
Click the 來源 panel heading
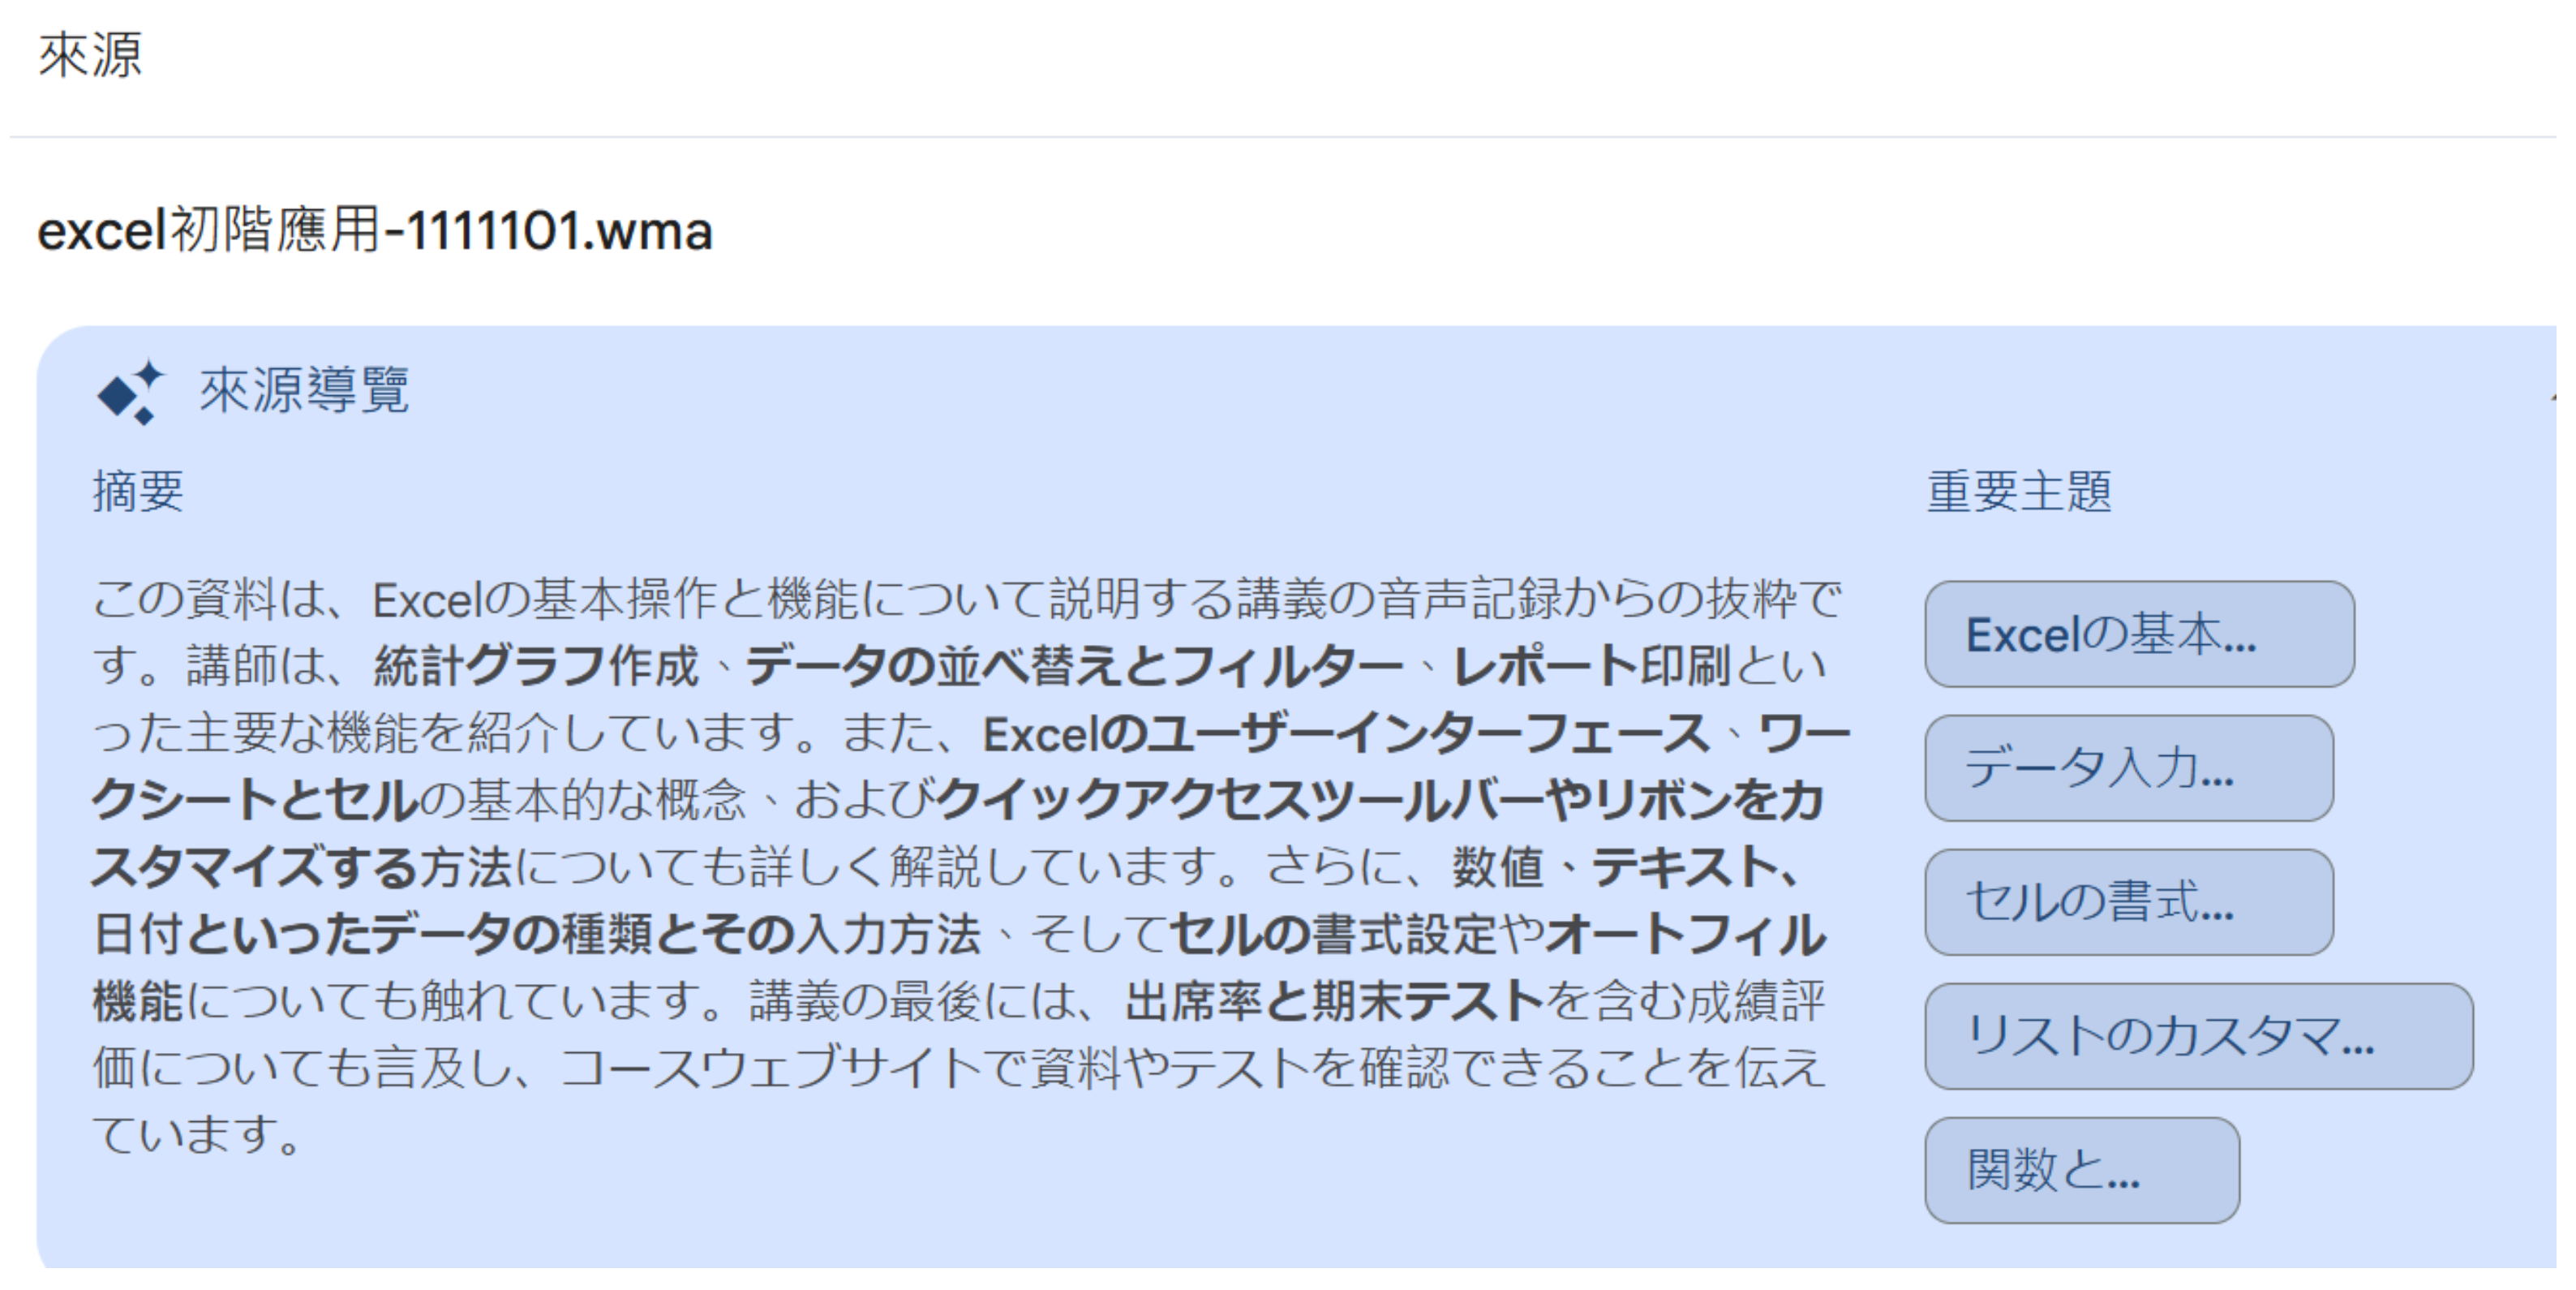click(x=90, y=54)
